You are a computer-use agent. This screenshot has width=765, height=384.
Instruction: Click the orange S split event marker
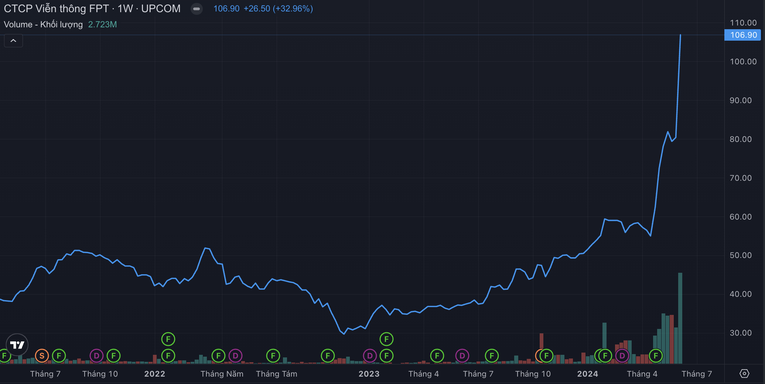click(42, 356)
